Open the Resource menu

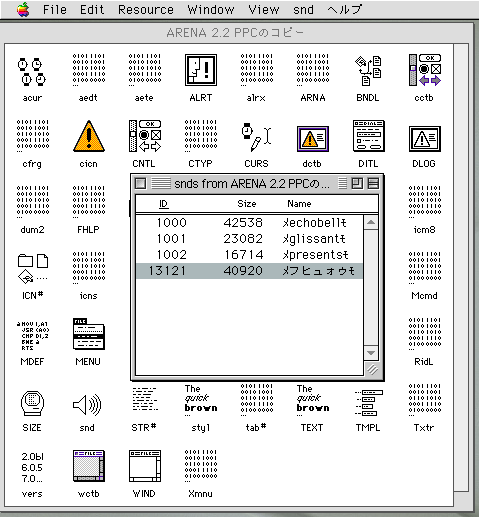pos(146,10)
